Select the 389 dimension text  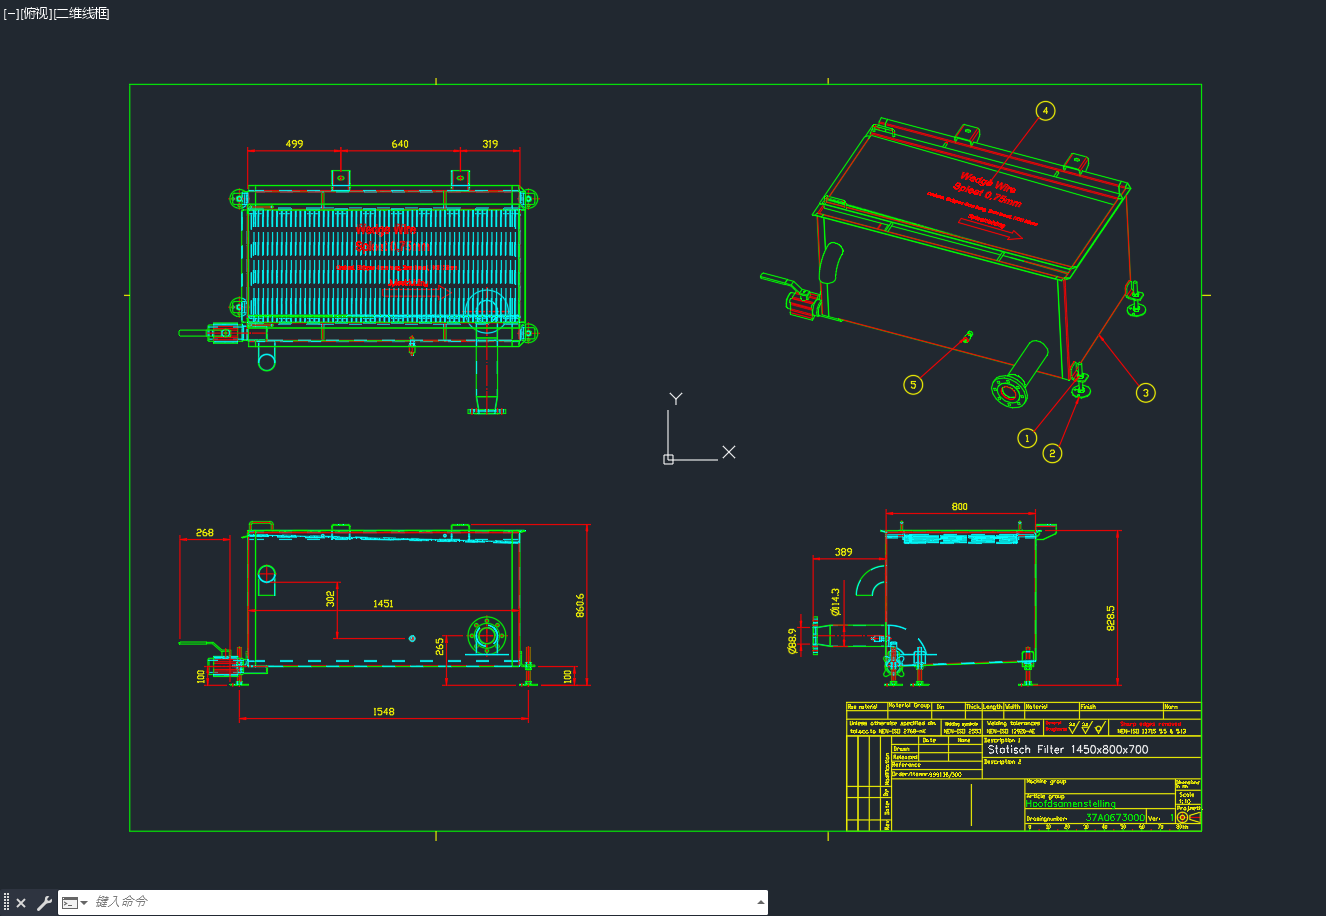(x=844, y=552)
